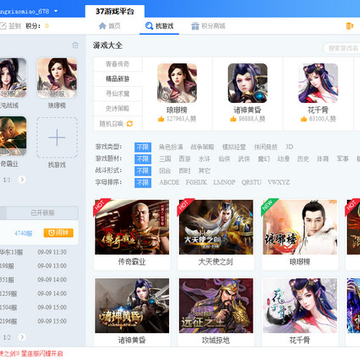Filter theme by 西游
The image size is (360, 360).
tap(184, 159)
